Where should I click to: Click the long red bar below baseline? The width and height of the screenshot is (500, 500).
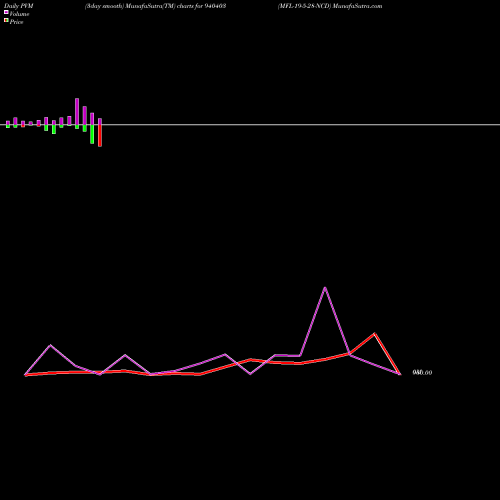(100, 136)
